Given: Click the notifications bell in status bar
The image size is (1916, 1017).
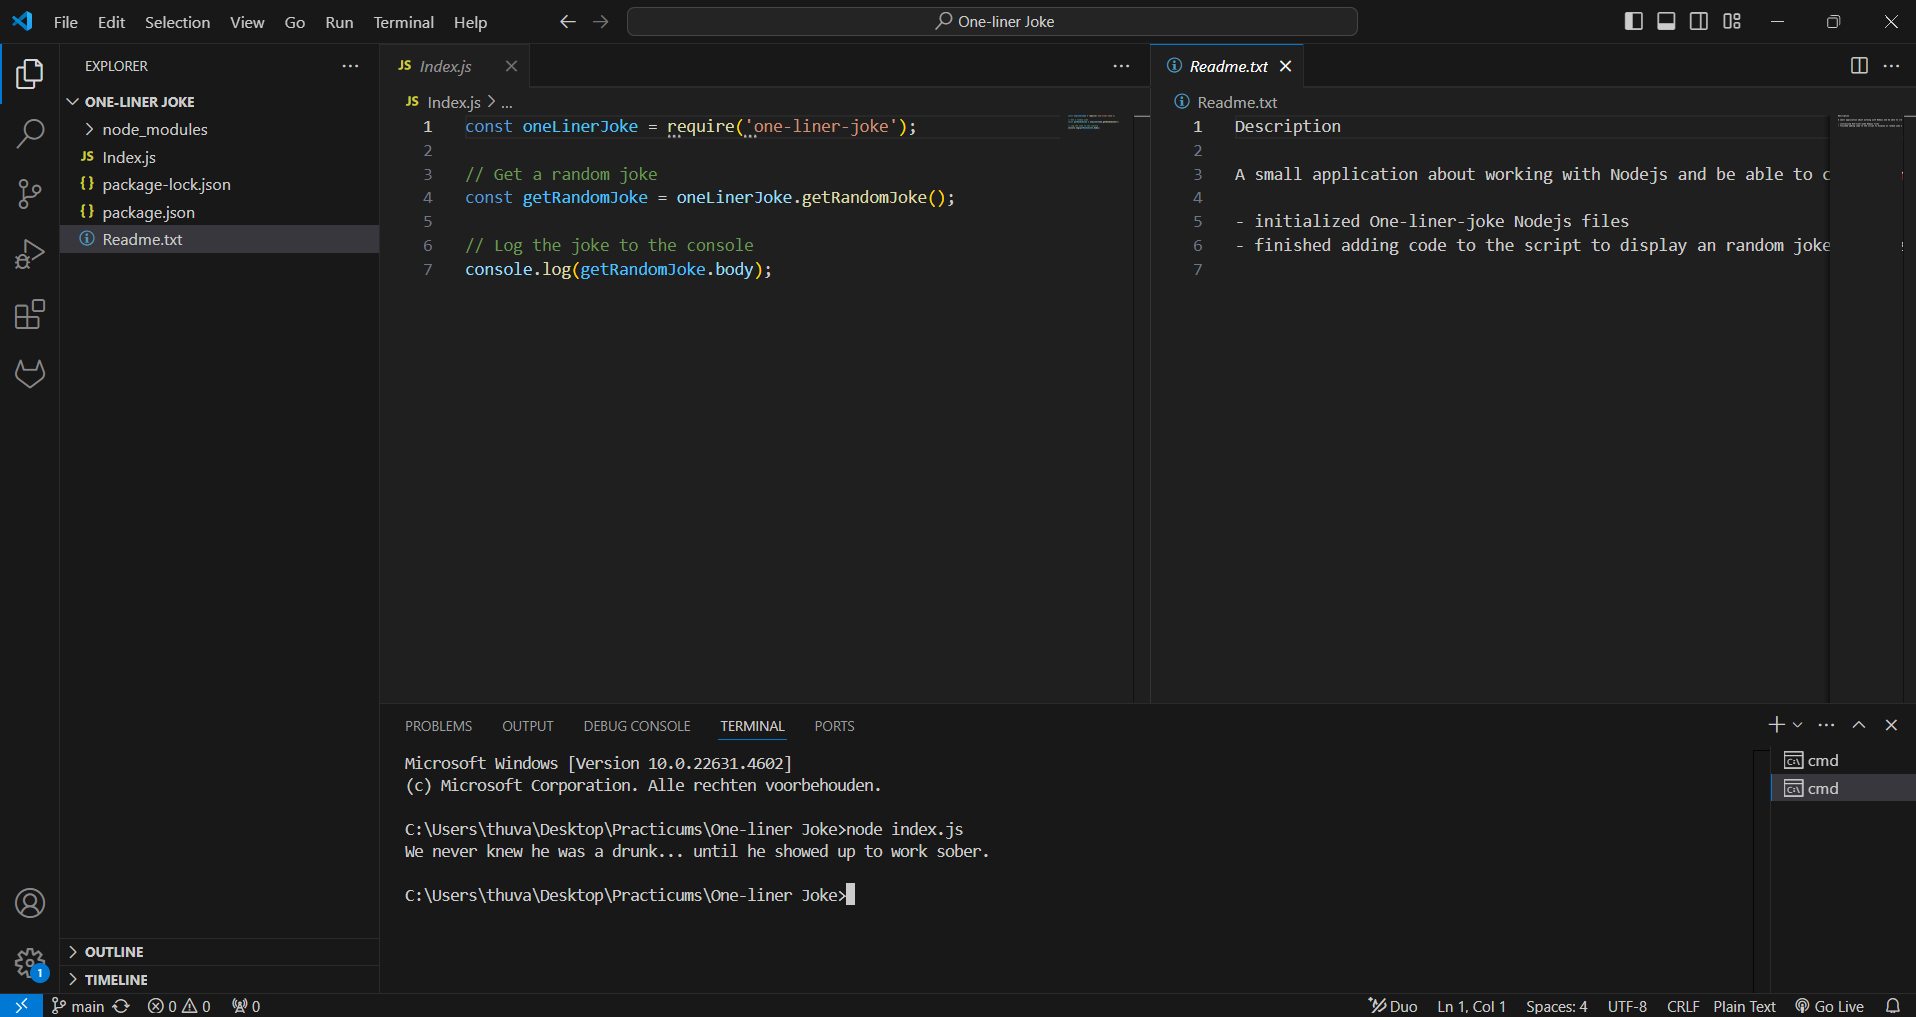Looking at the screenshot, I should (1893, 1006).
